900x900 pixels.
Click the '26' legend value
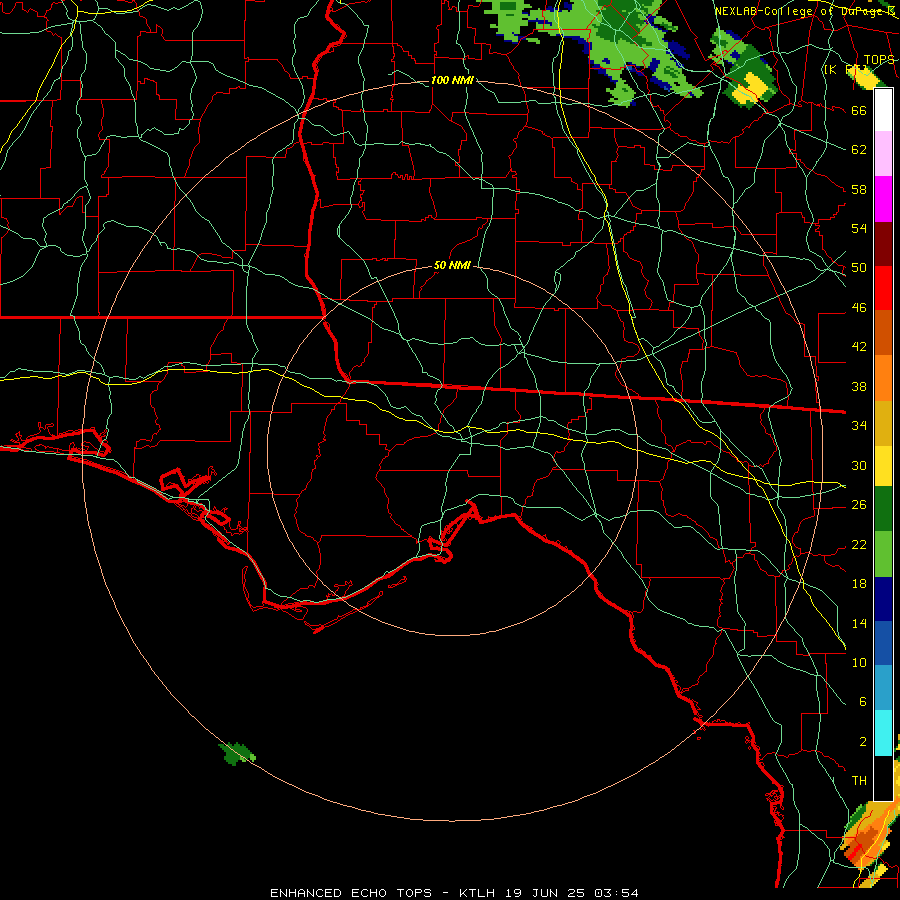859,505
